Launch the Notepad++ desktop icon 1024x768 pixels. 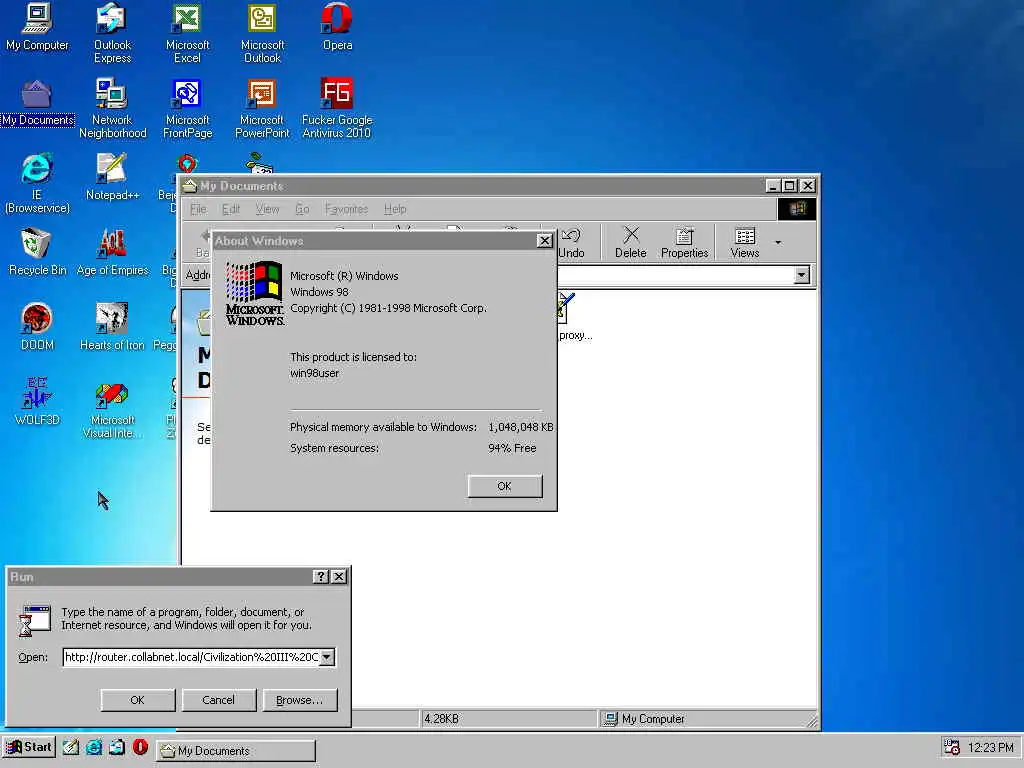[112, 177]
